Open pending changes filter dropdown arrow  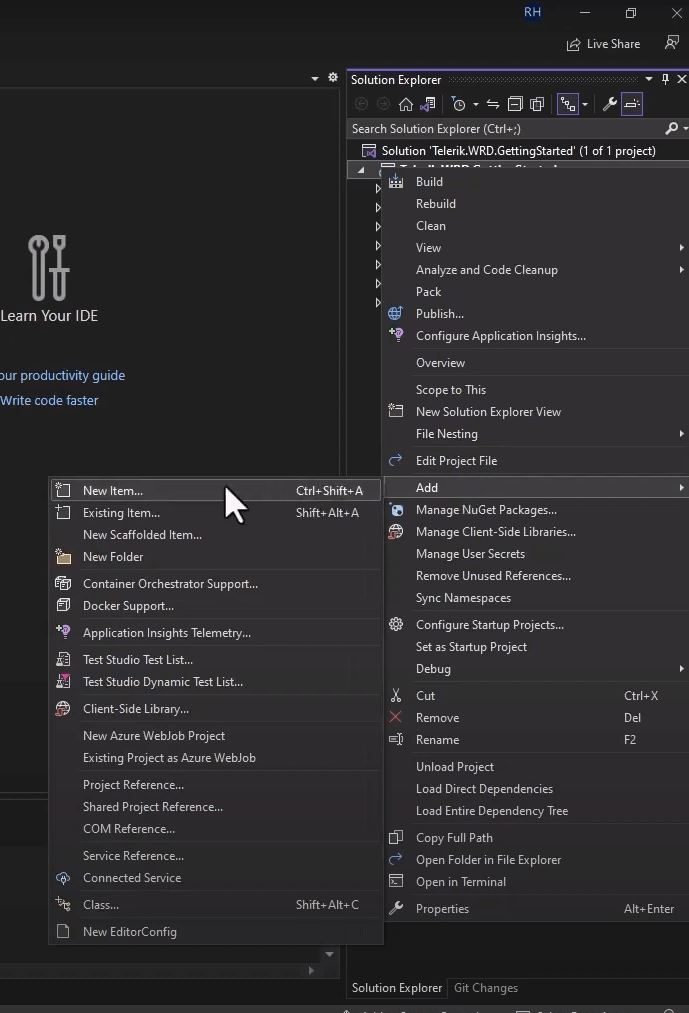(x=476, y=104)
